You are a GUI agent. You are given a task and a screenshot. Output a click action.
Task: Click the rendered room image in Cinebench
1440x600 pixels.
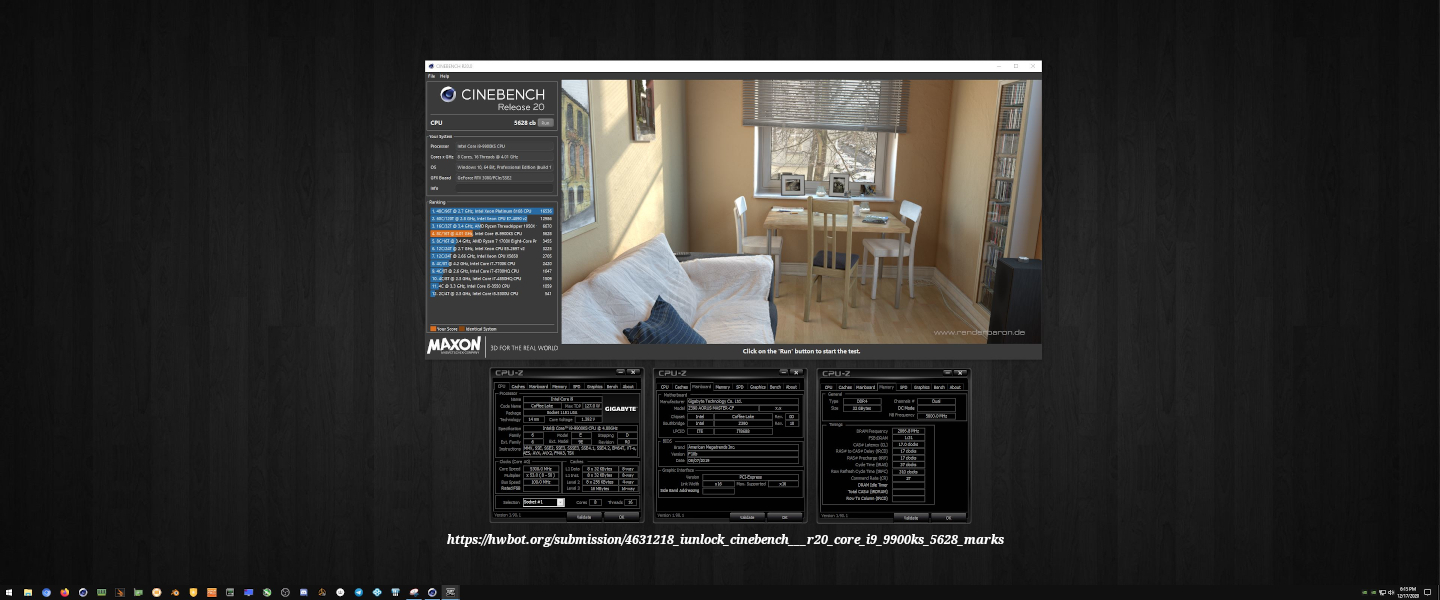point(801,211)
